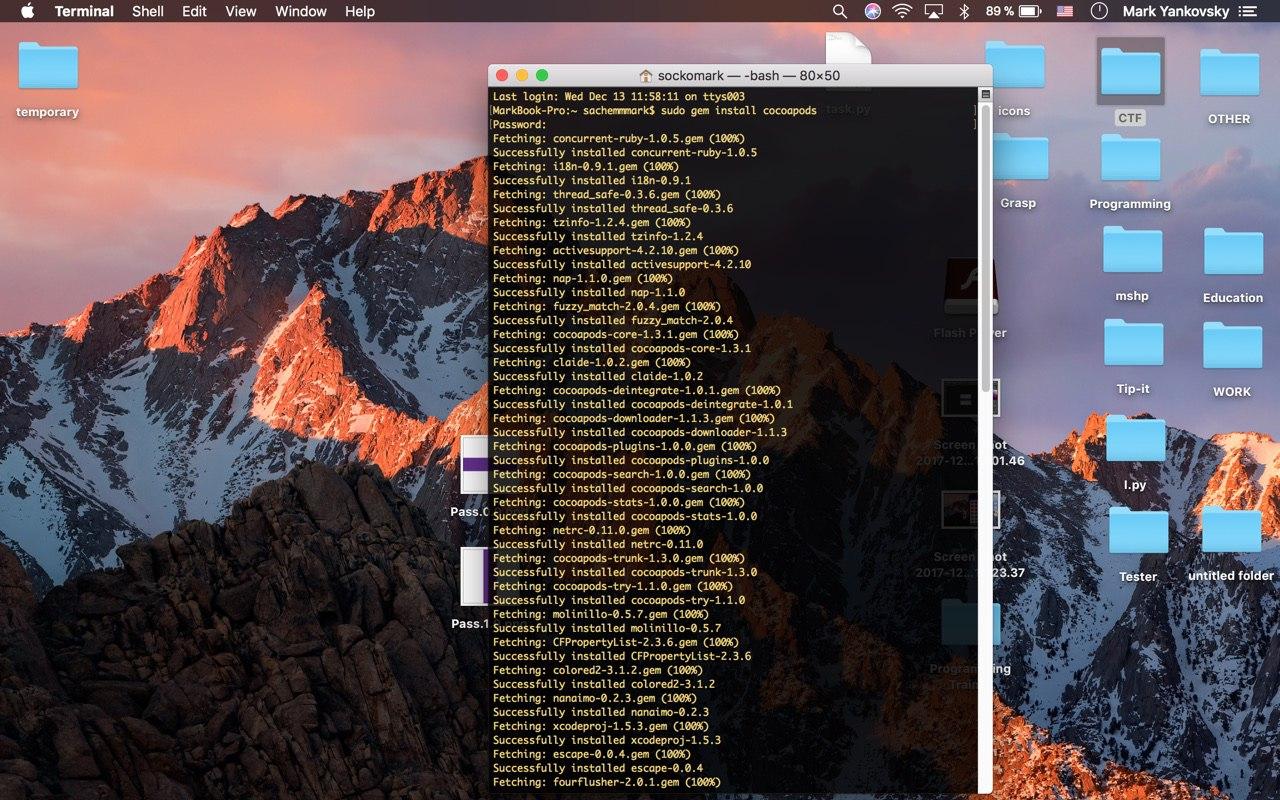The height and width of the screenshot is (800, 1280).
Task: Click 'Fetching: molinillo-0.5.7.gem' line
Action: (601, 614)
